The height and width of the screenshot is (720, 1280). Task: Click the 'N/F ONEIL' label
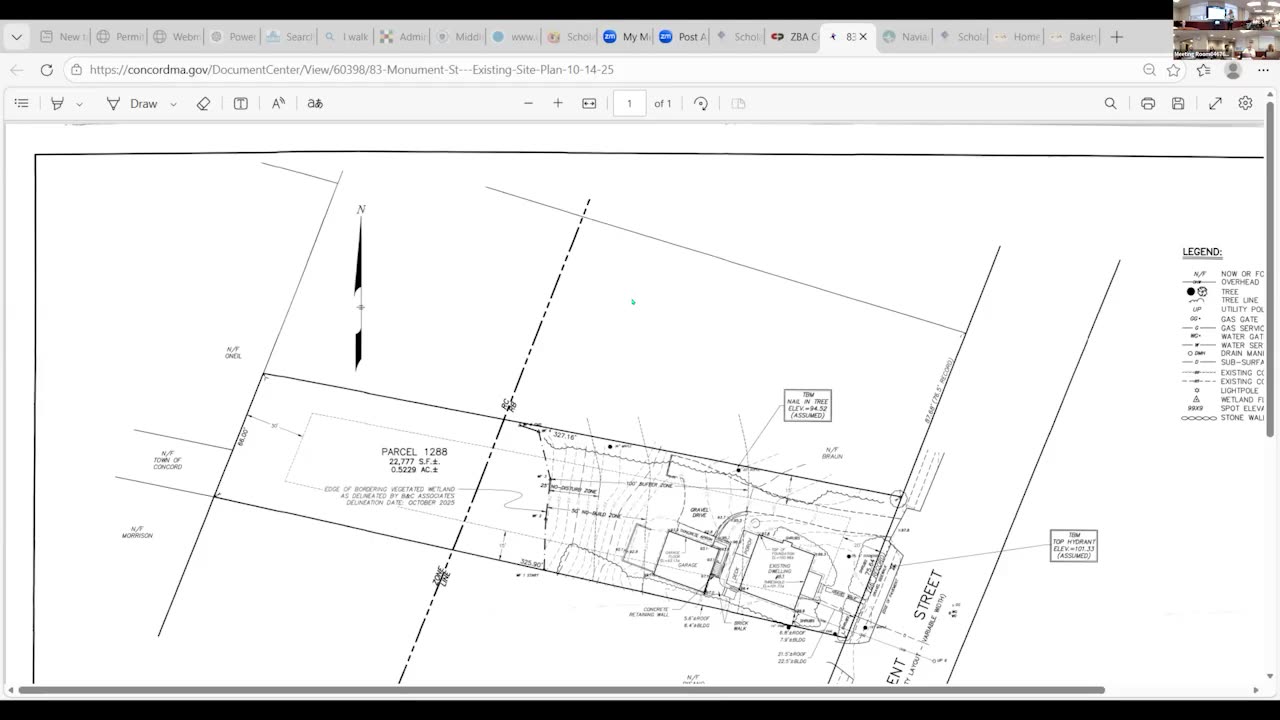point(233,353)
